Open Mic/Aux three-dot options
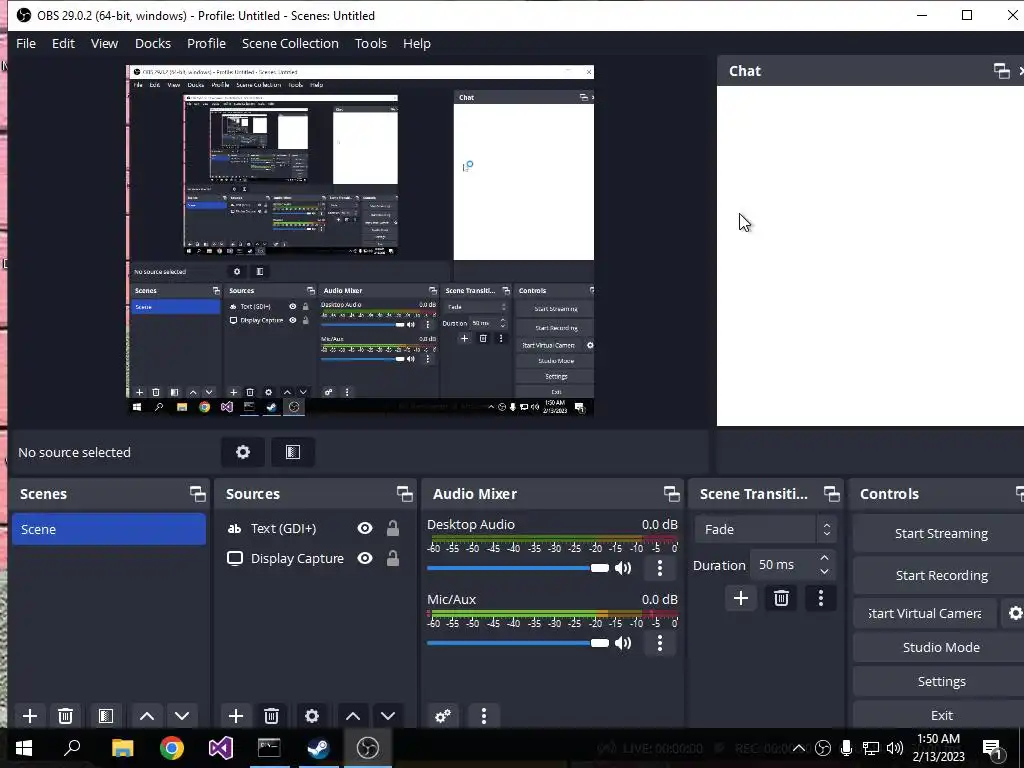1024x768 pixels. coord(660,643)
